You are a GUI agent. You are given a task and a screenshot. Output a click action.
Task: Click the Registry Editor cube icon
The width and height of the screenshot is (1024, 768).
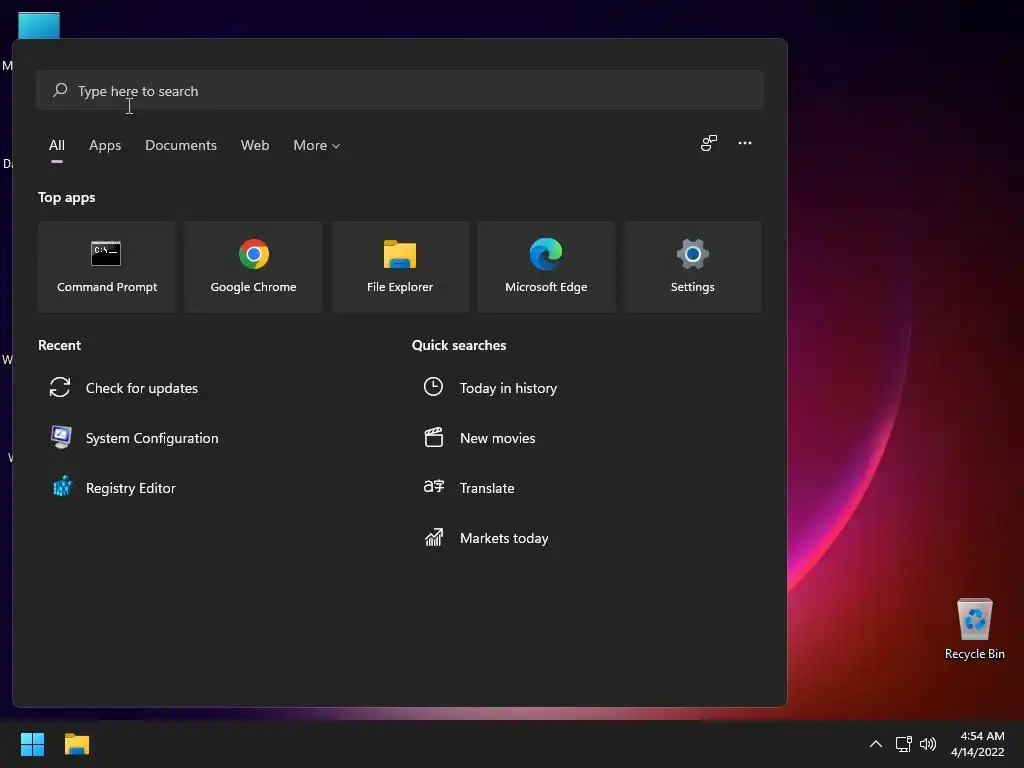(x=62, y=487)
